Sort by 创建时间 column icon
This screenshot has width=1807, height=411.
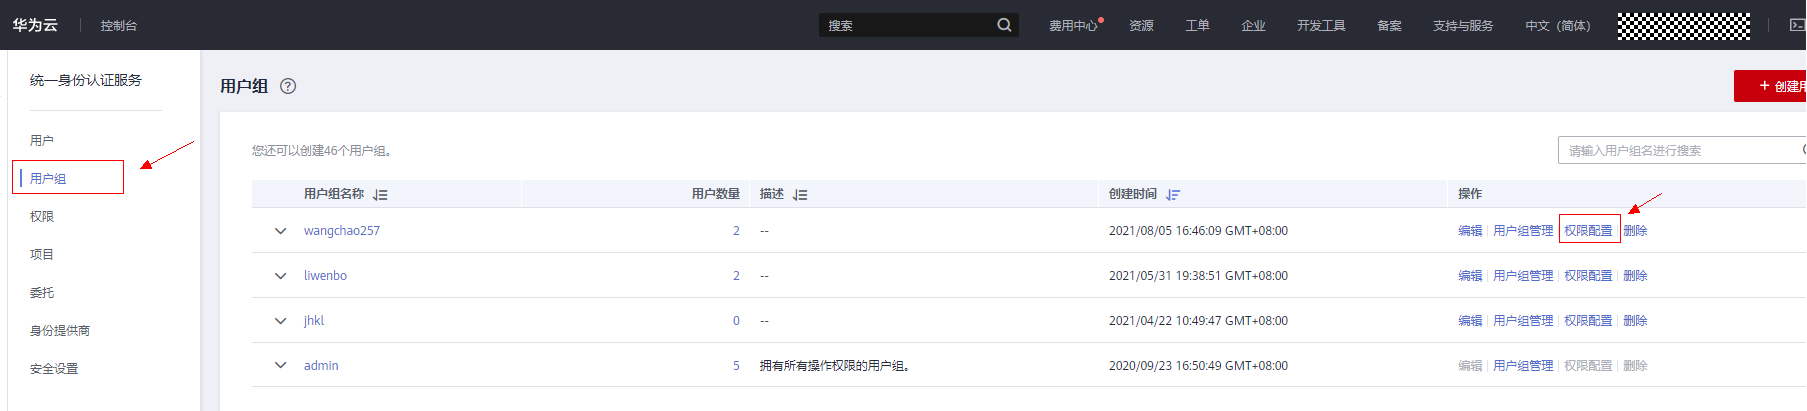point(1173,195)
